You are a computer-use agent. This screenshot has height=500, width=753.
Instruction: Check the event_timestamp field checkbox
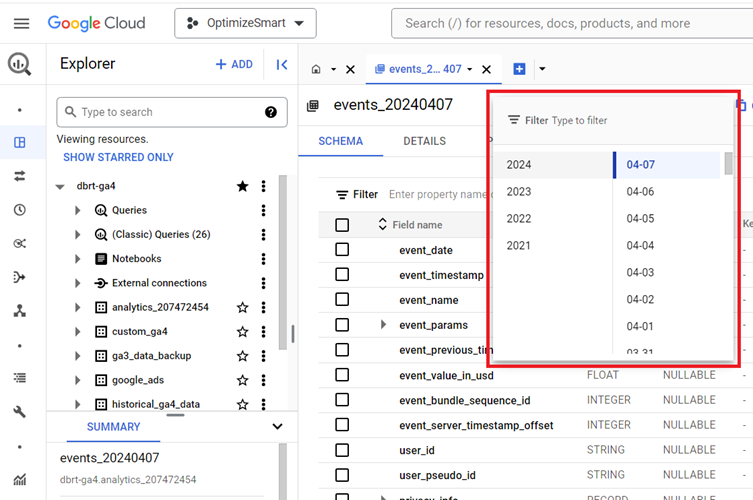tap(342, 275)
